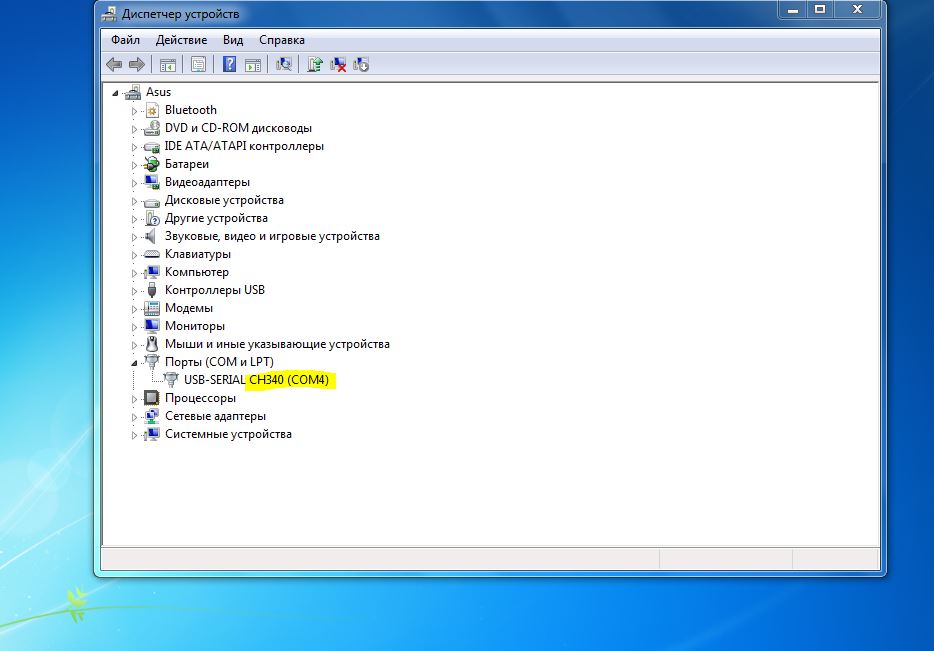This screenshot has height=651, width=934.
Task: Select USB-SERIAL CH340 (COM4) device
Action: 256,380
